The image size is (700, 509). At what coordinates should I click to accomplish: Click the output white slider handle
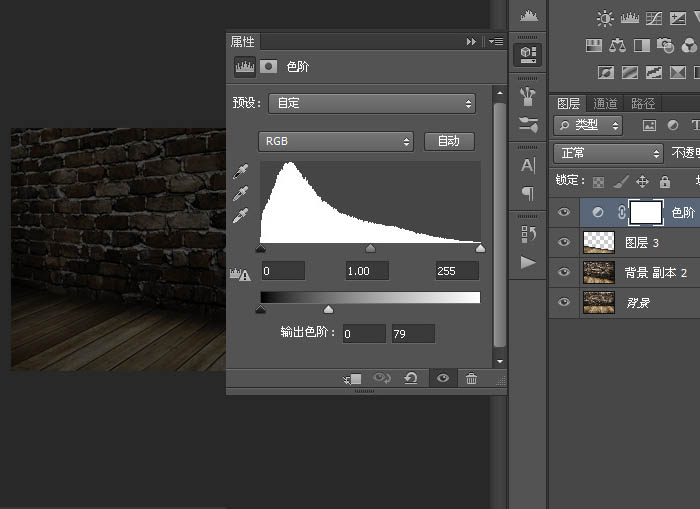328,311
